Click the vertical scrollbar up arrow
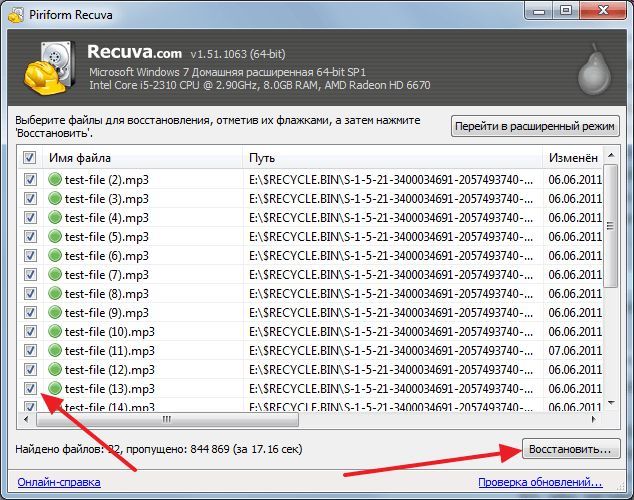 [611, 155]
